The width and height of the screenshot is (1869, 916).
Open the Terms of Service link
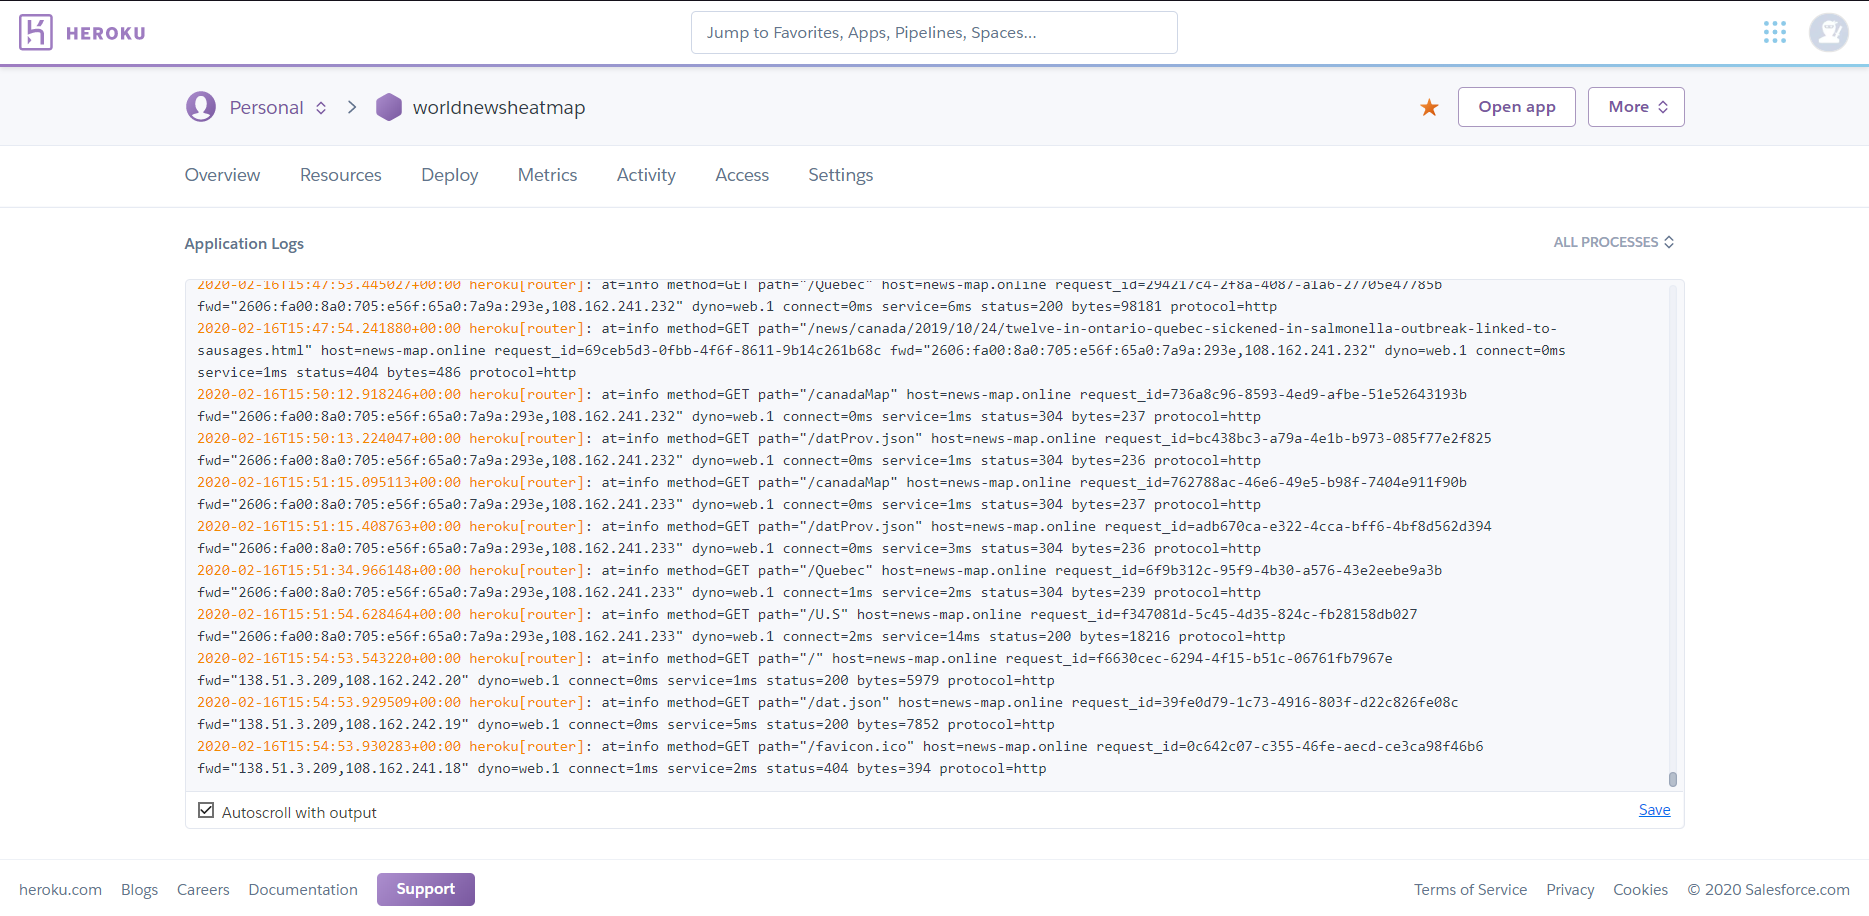[x=1470, y=890]
